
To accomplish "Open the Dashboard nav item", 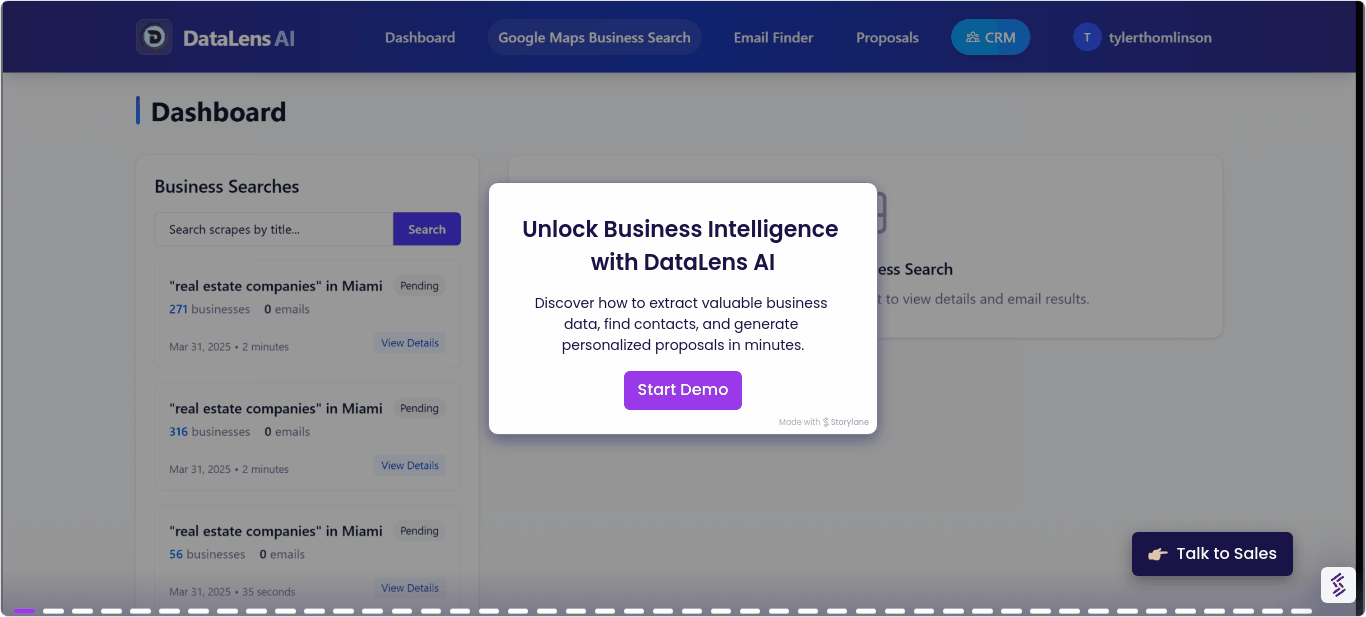I will [420, 37].
